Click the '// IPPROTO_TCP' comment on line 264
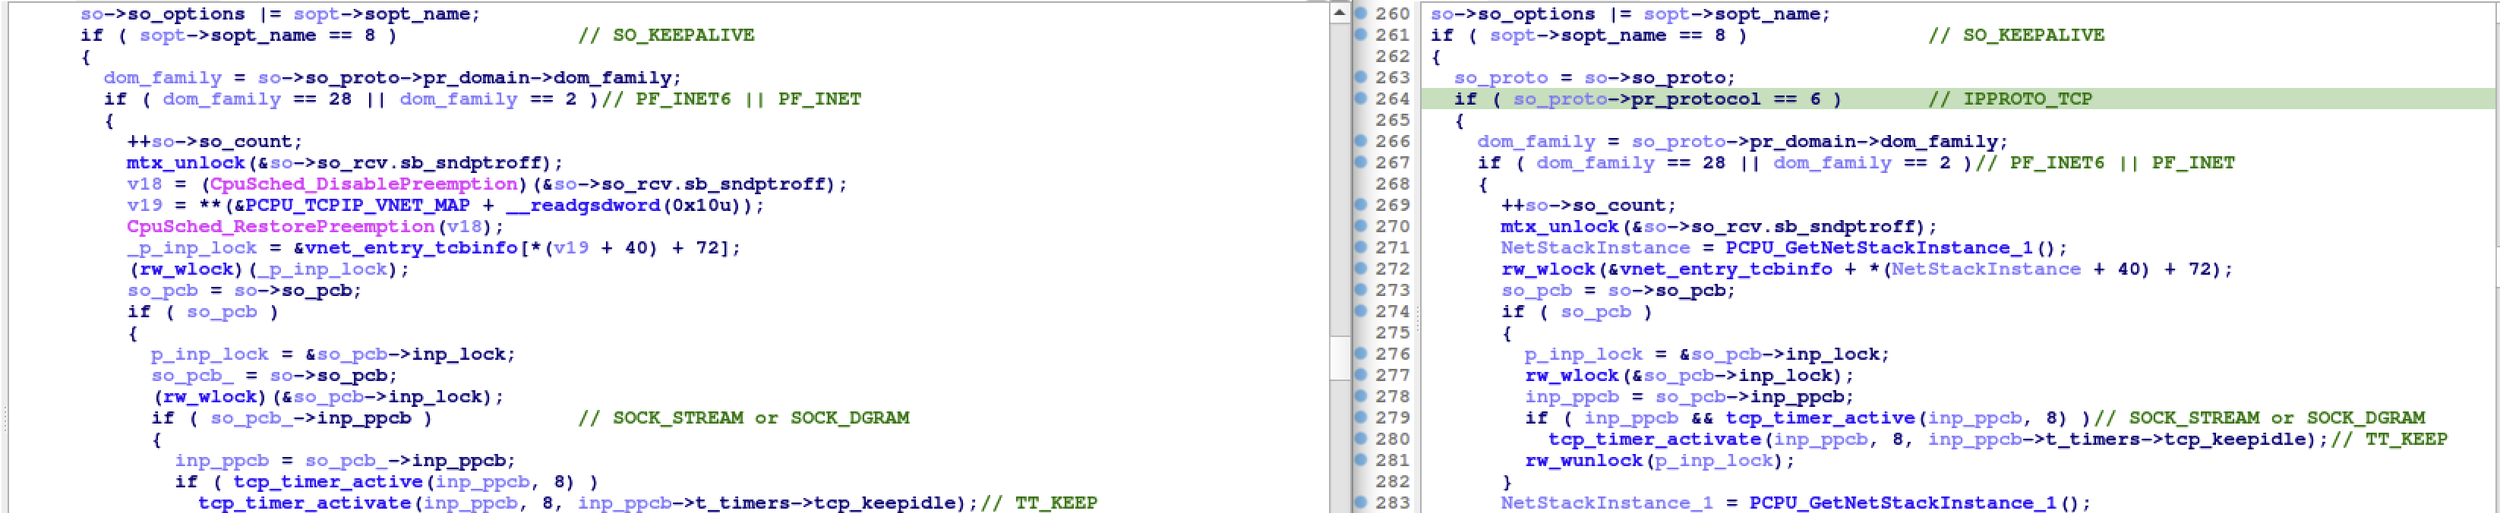The height and width of the screenshot is (513, 2500). (2010, 99)
